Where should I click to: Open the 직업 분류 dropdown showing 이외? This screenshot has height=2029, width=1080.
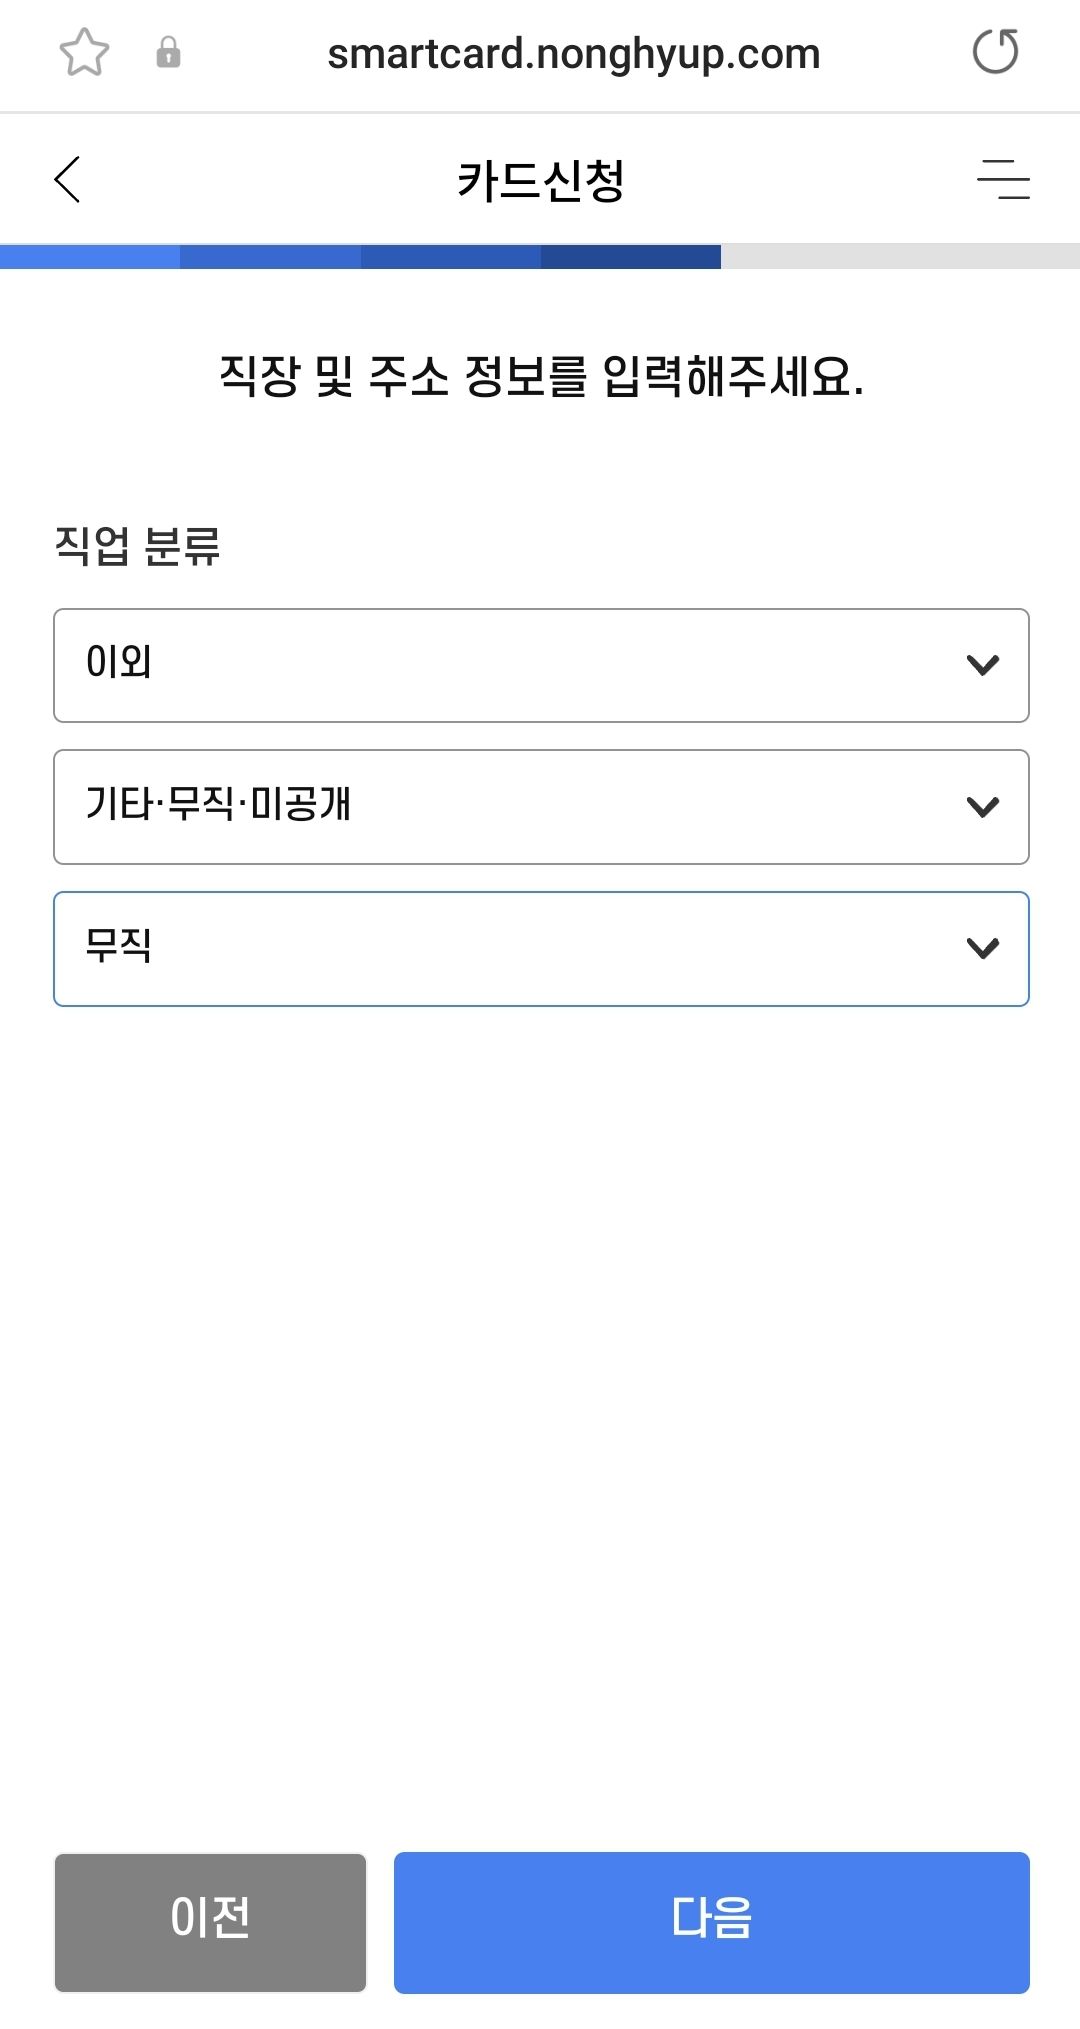(x=540, y=664)
